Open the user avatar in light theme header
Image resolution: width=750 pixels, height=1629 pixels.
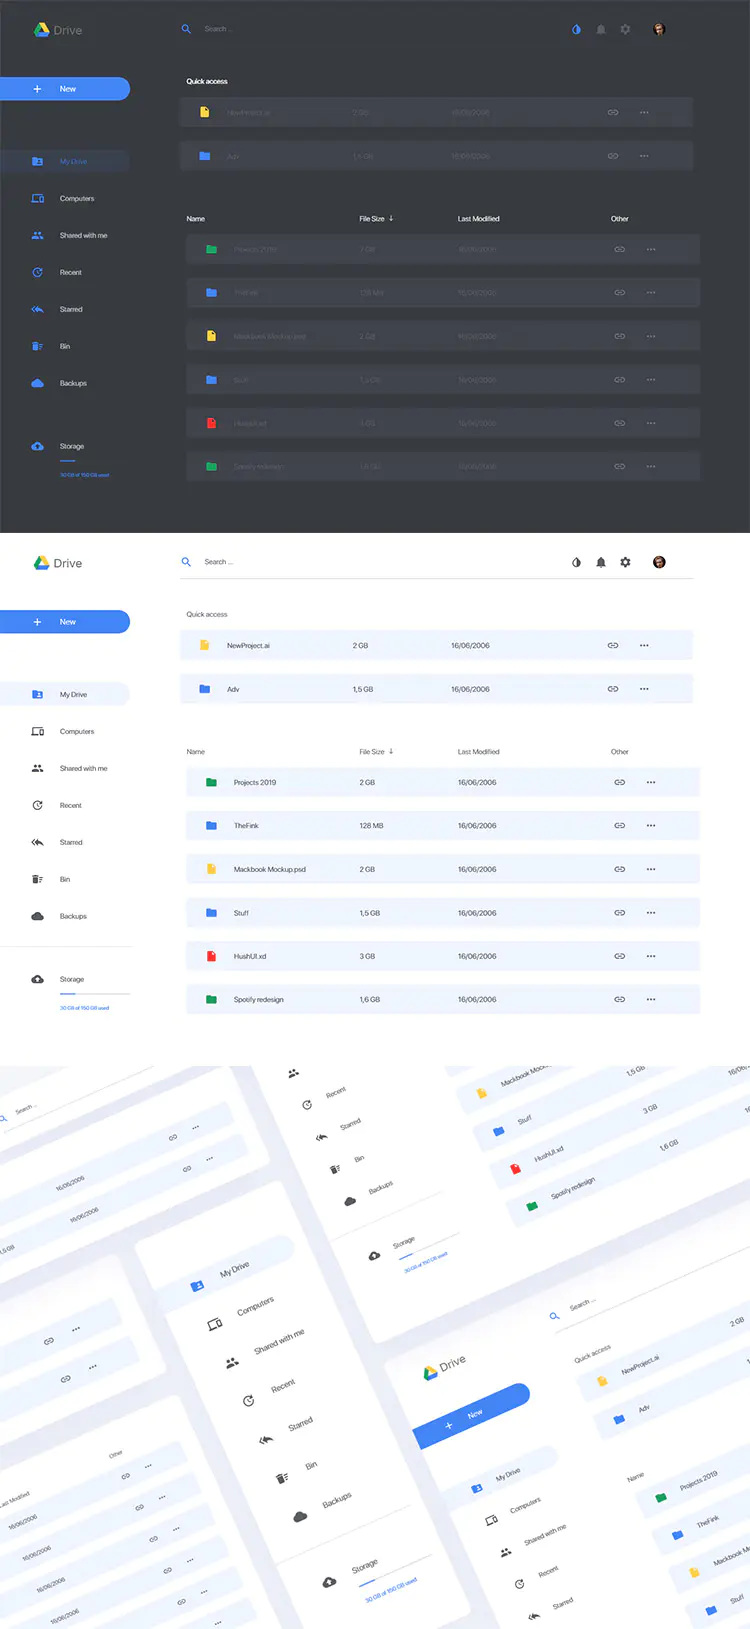click(x=659, y=562)
